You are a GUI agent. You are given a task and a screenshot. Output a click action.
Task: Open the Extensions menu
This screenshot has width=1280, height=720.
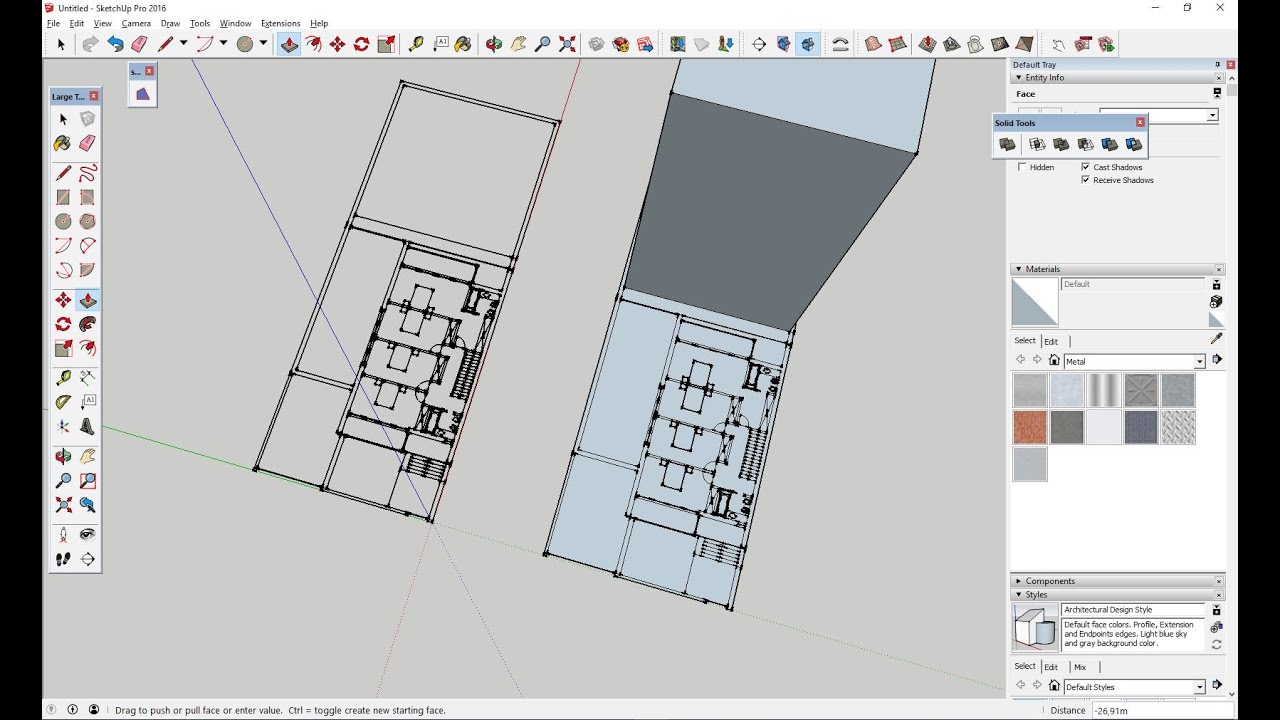click(280, 23)
